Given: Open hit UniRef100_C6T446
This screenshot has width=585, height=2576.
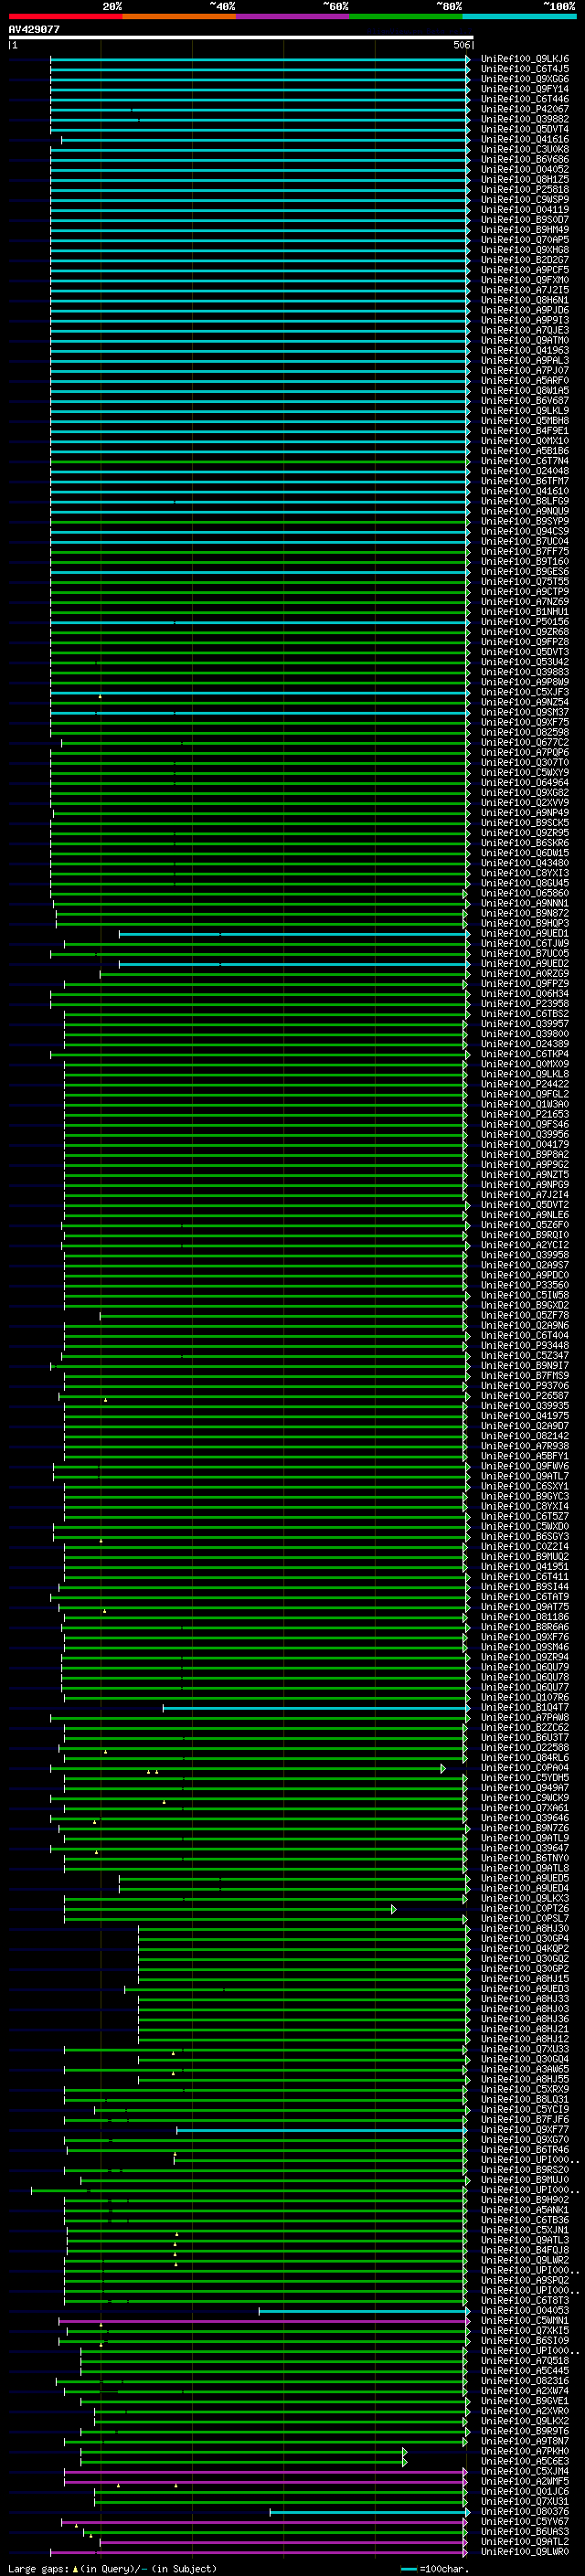Looking at the screenshot, I should click(x=525, y=99).
